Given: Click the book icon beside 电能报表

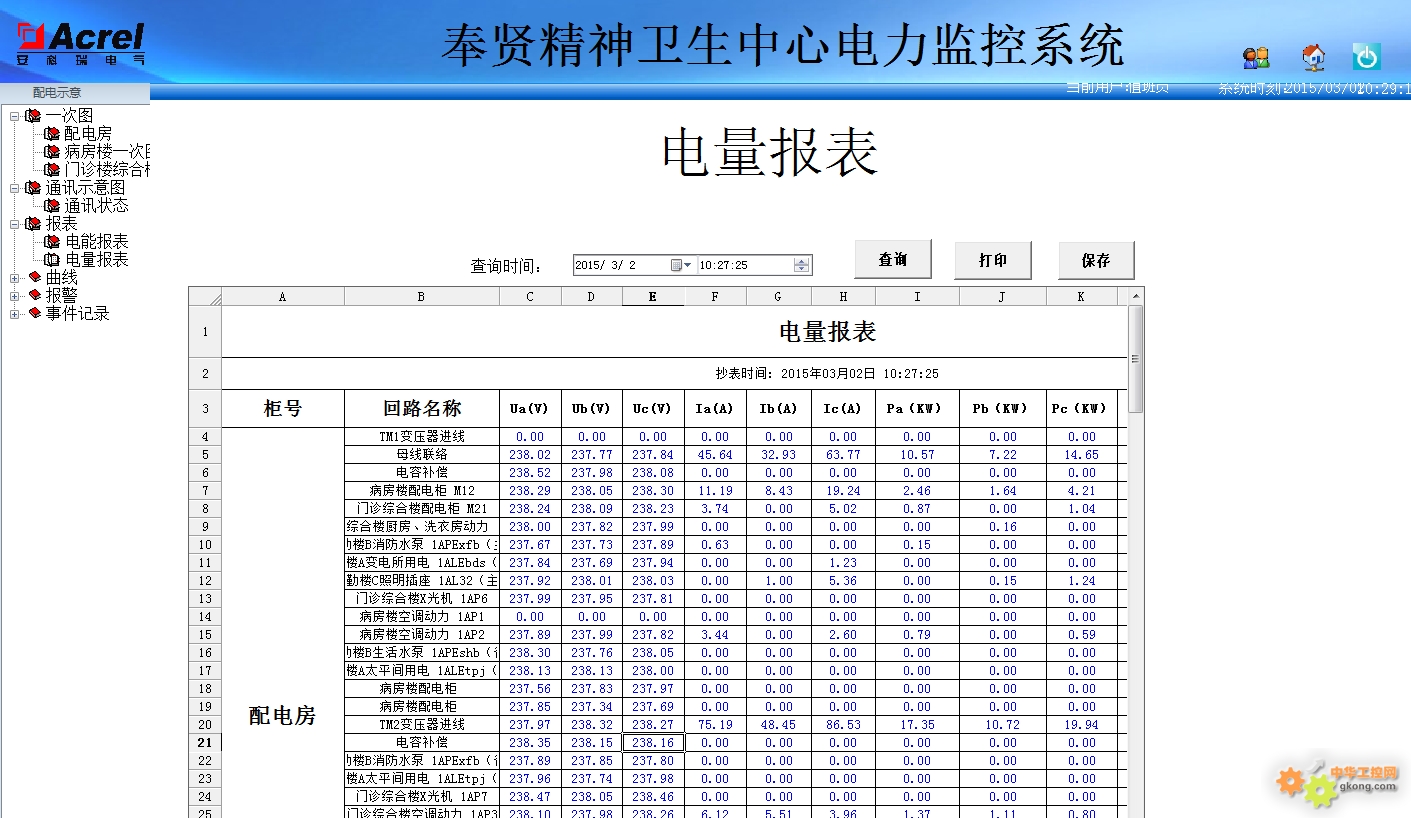Looking at the screenshot, I should tap(52, 241).
